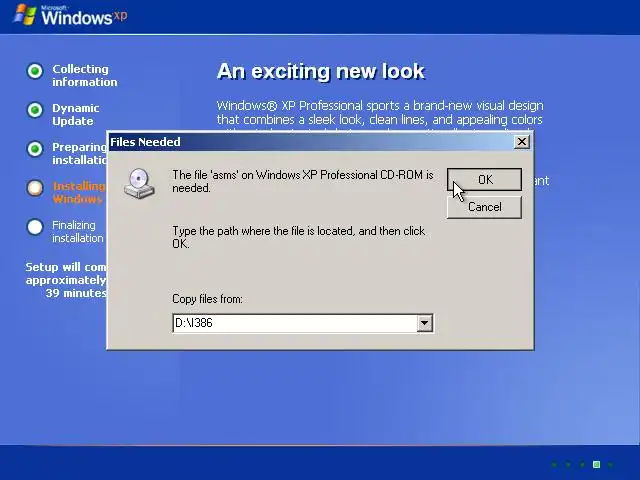640x480 pixels.
Task: Select the Collecting information step indicator
Action: 35,71
